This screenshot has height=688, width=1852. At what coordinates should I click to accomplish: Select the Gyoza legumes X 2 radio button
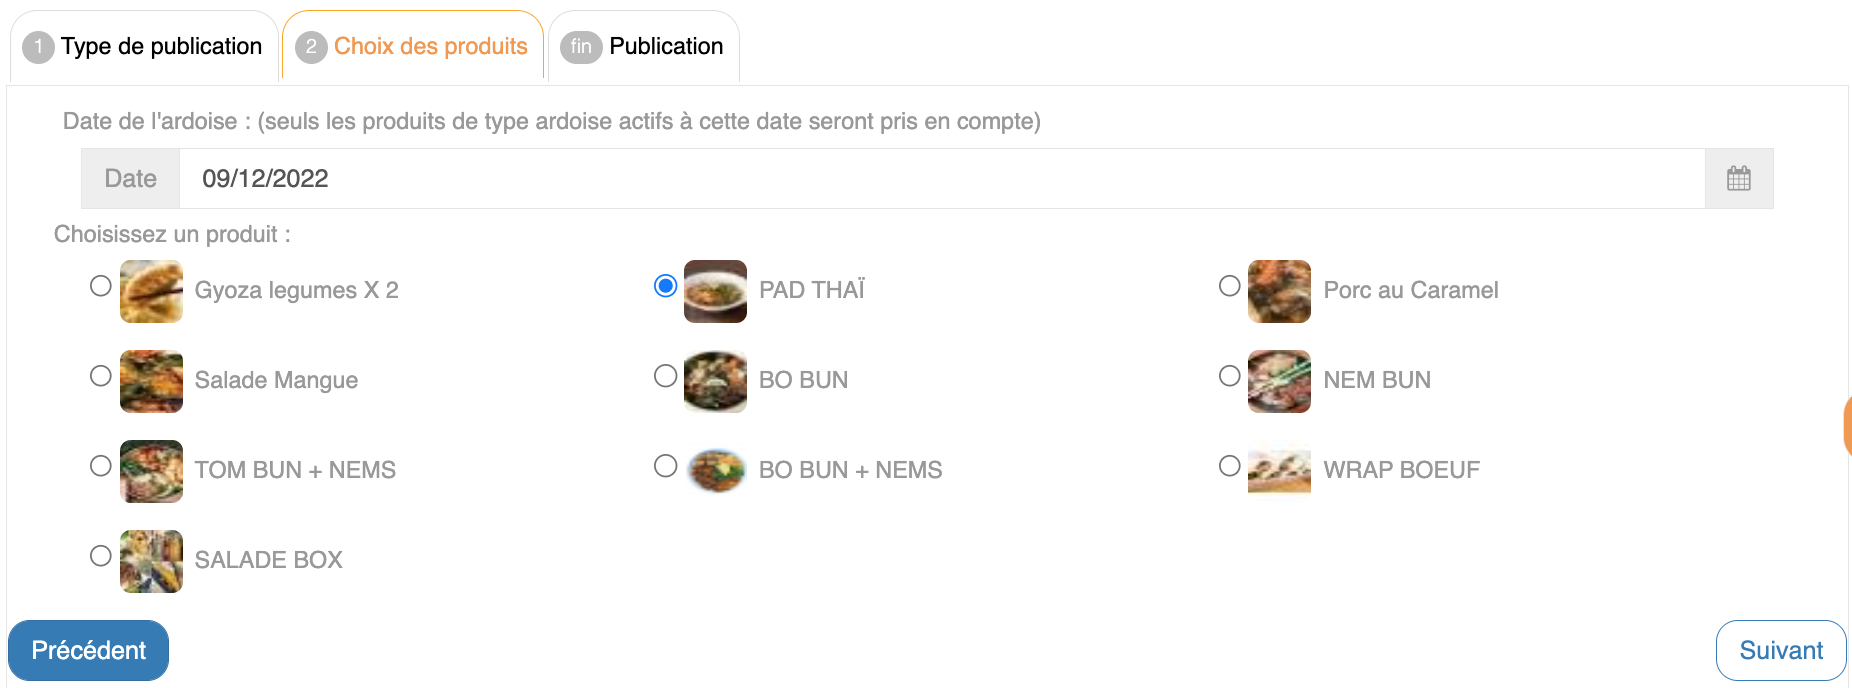(x=101, y=286)
